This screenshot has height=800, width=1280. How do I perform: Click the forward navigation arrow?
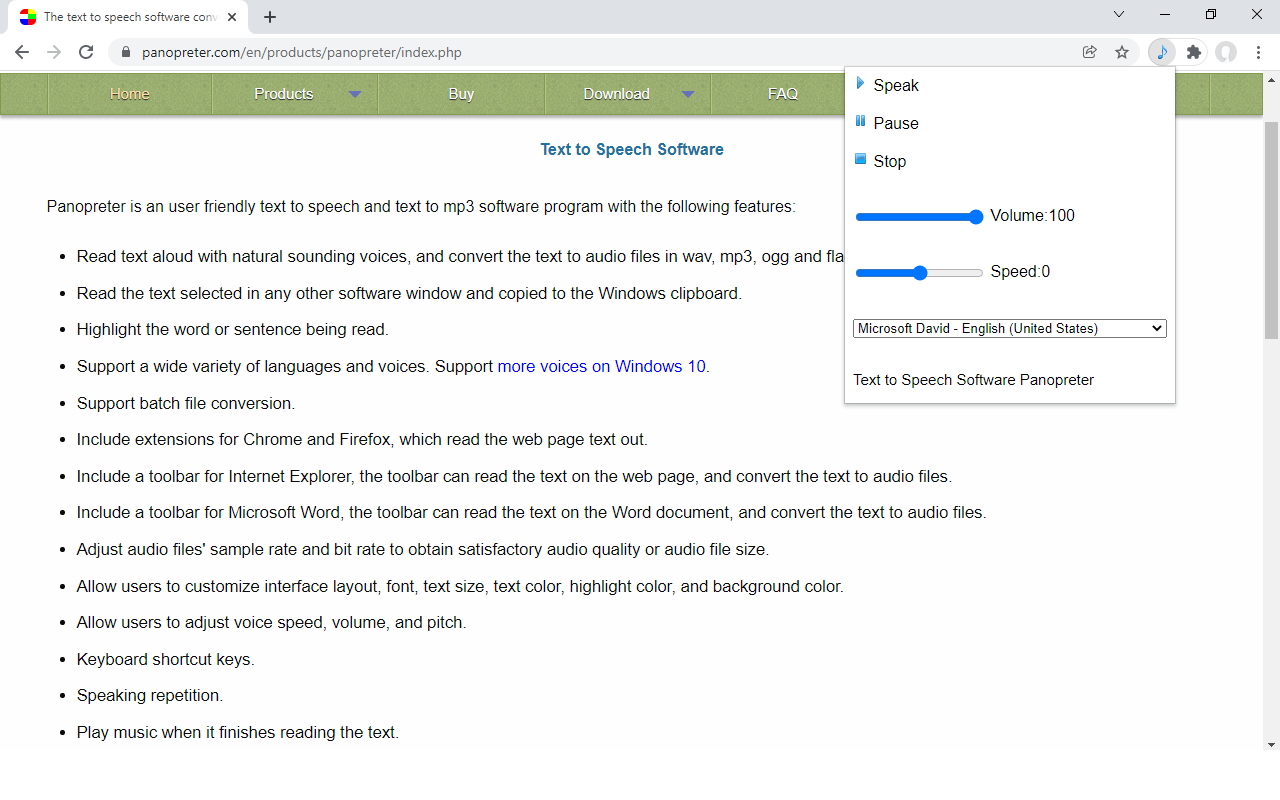[54, 52]
